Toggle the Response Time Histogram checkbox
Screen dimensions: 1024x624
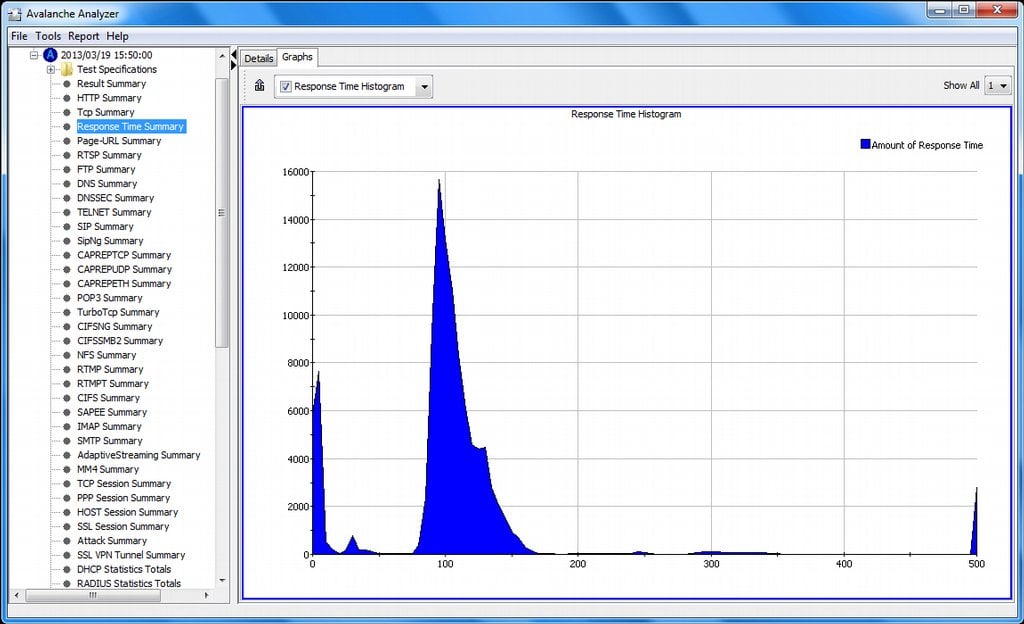pyautogui.click(x=286, y=86)
